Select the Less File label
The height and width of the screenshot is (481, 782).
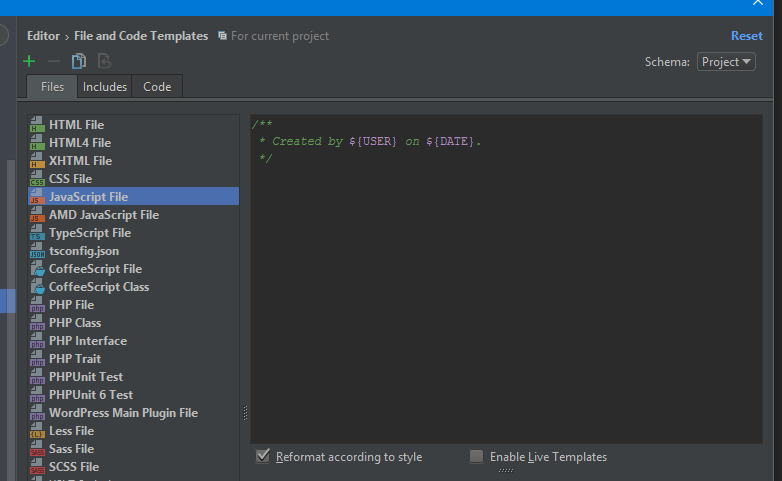[x=71, y=431]
